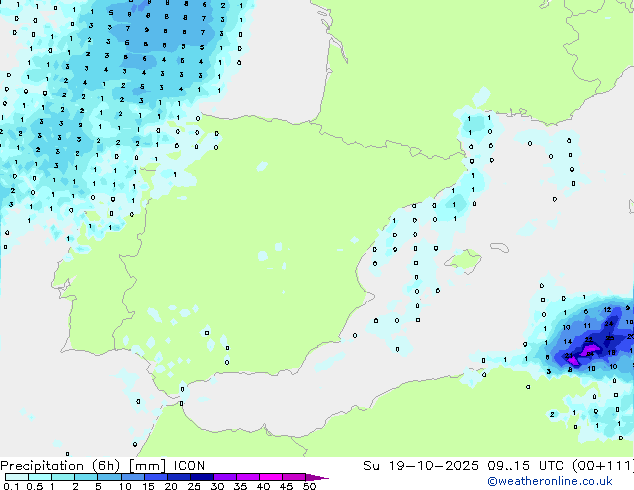Click the '09..15 UTC' time range text
634x490 pixels.
pyautogui.click(x=525, y=466)
